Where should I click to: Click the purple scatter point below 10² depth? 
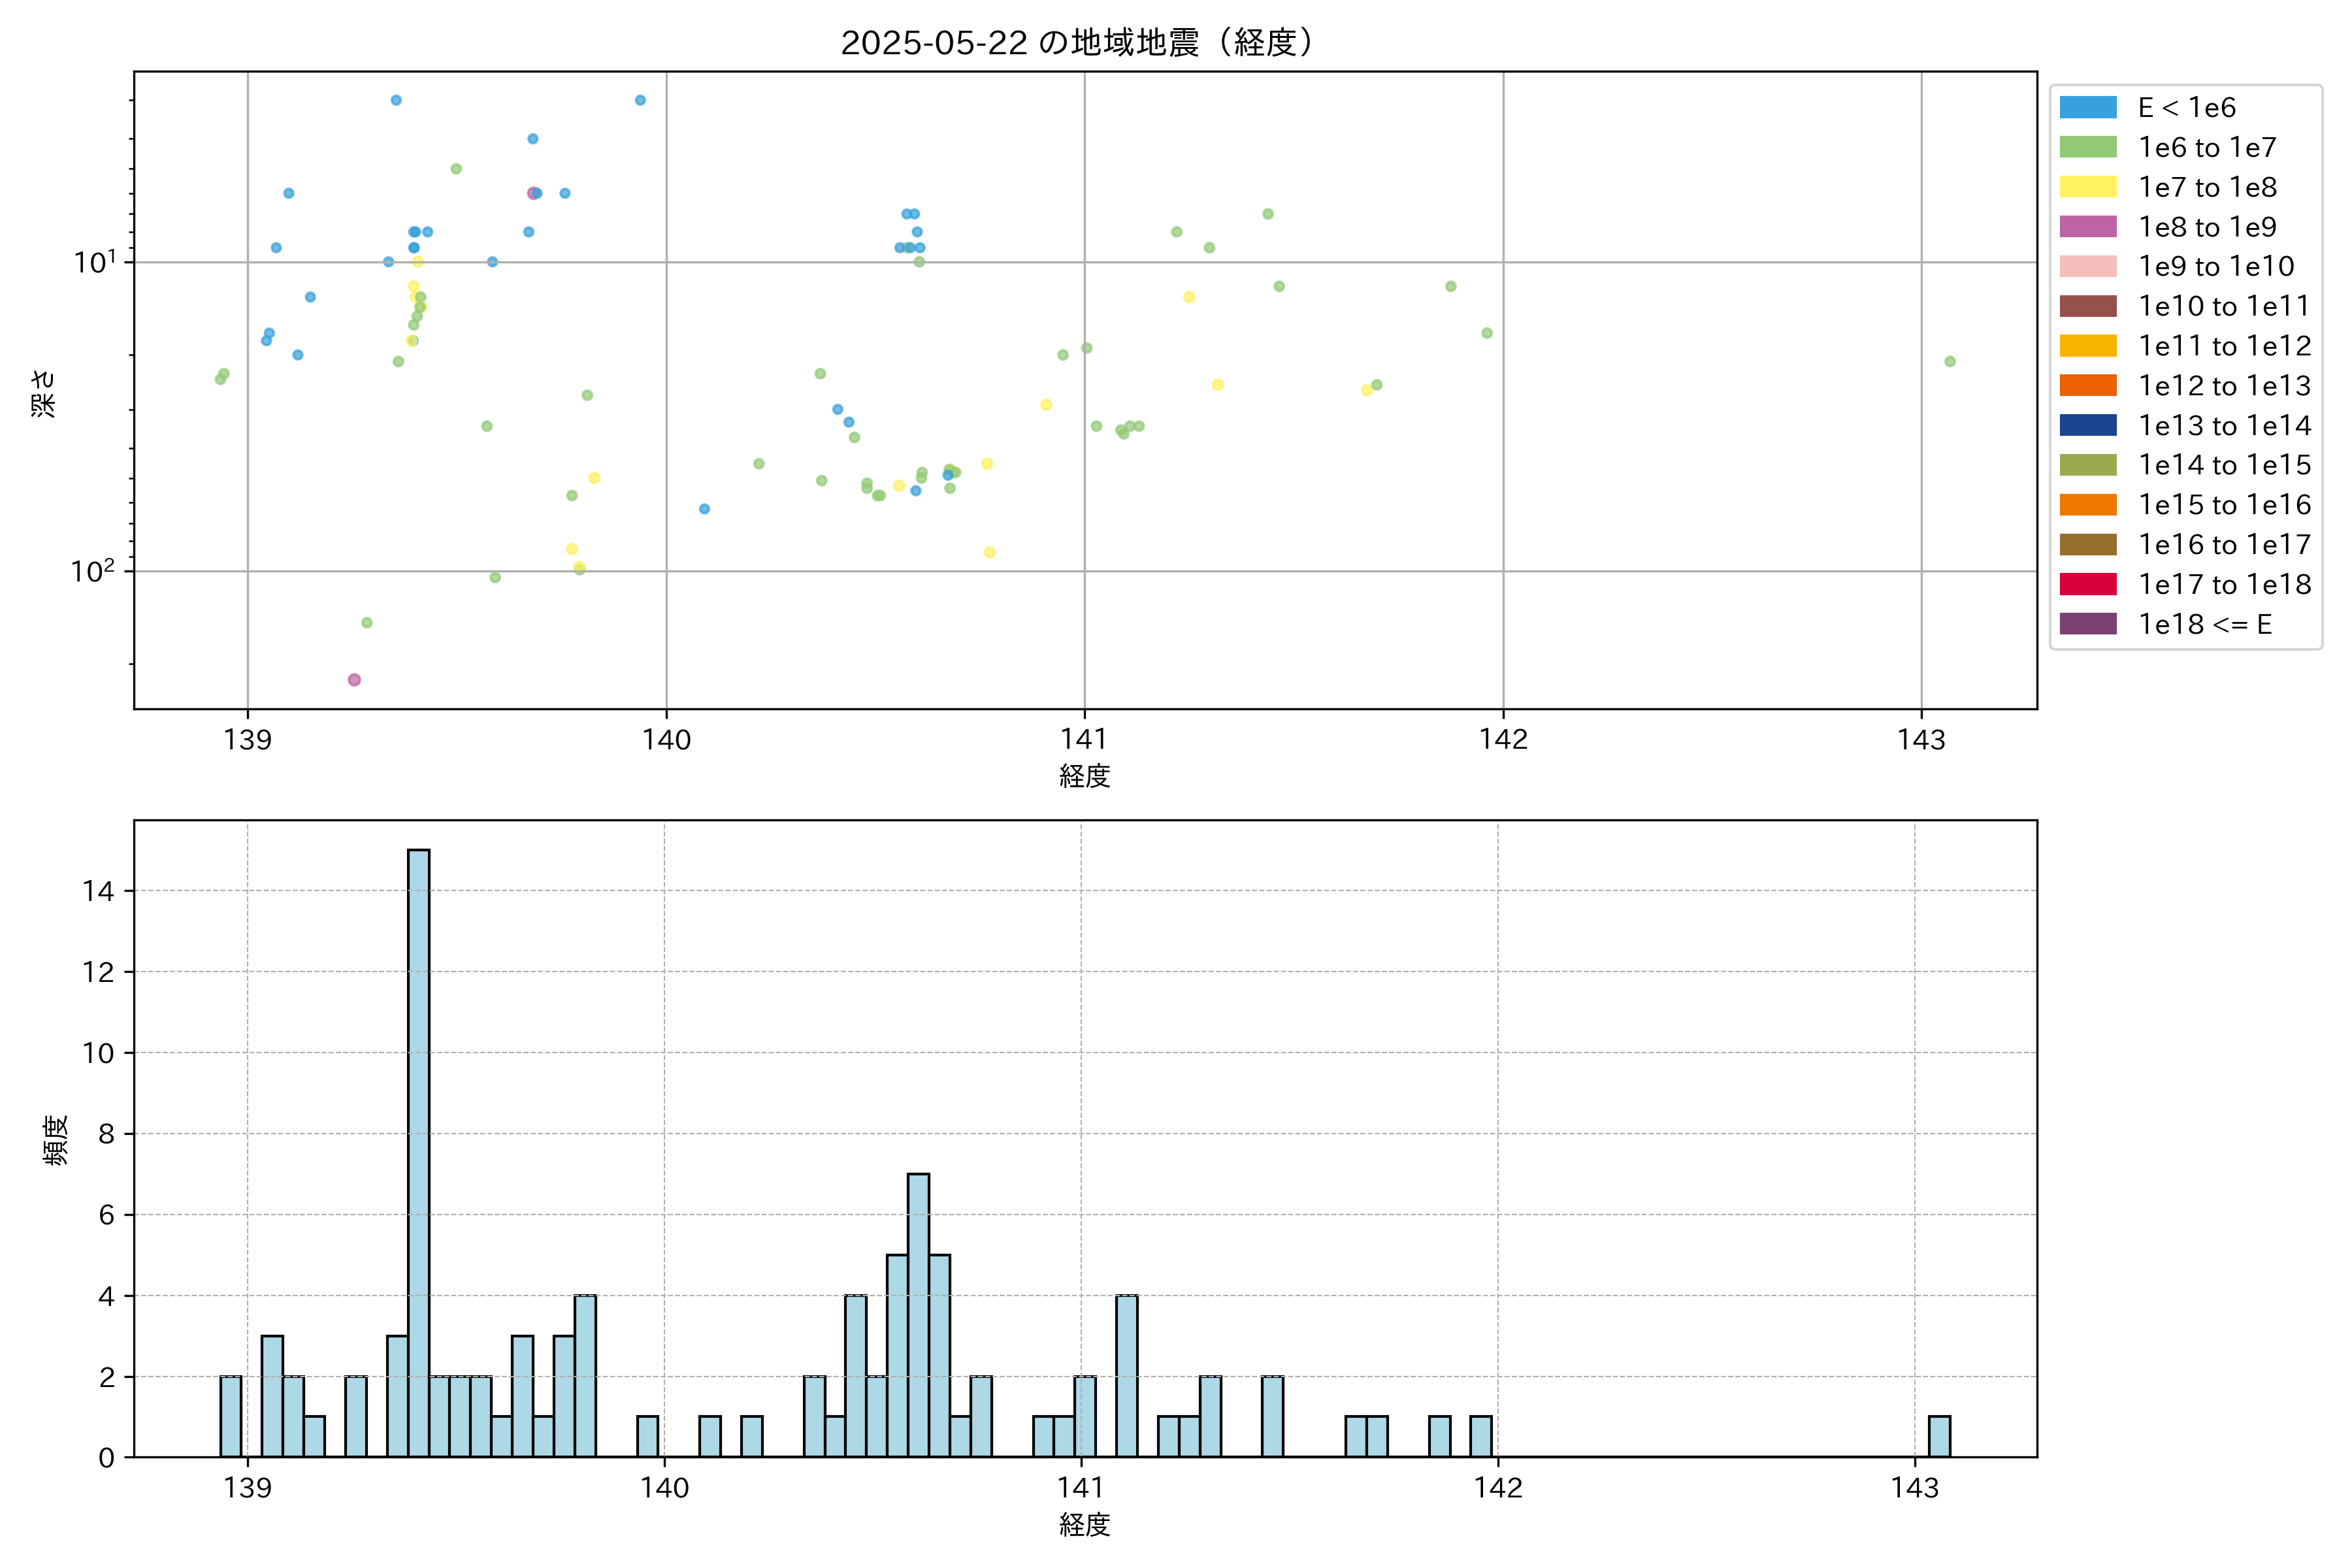(x=354, y=680)
